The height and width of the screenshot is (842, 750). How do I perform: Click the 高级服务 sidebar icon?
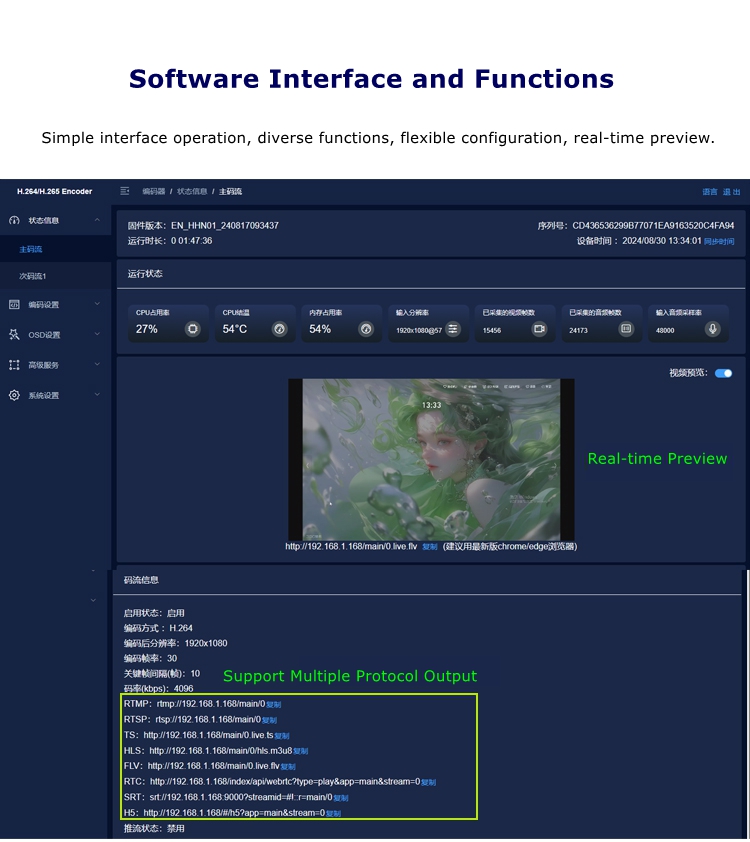[14, 365]
